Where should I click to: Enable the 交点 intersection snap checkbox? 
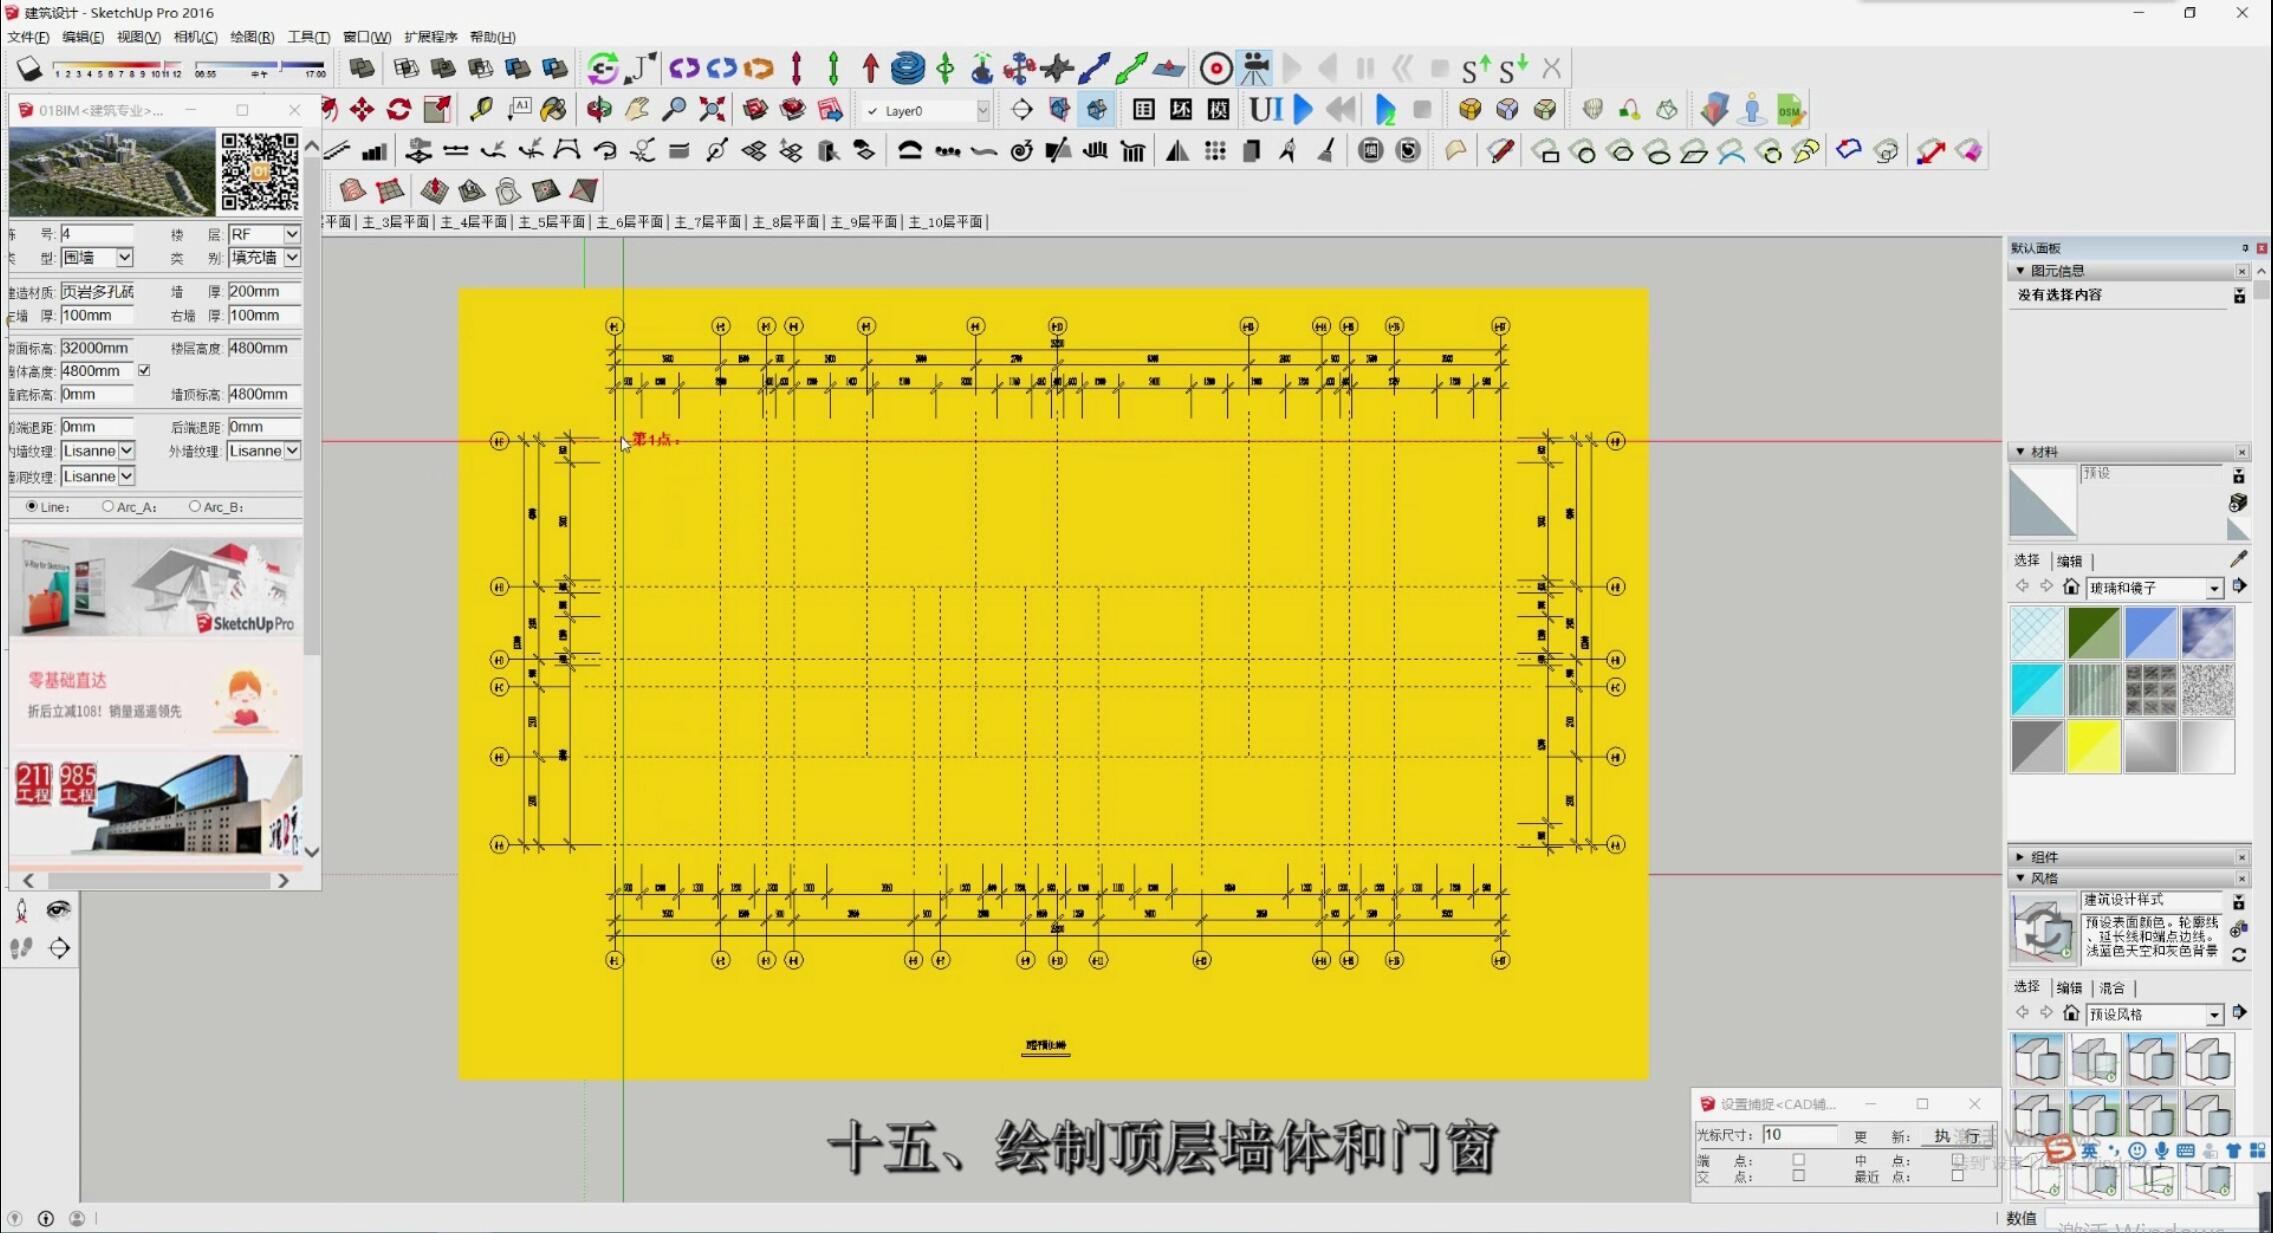pos(1799,1176)
